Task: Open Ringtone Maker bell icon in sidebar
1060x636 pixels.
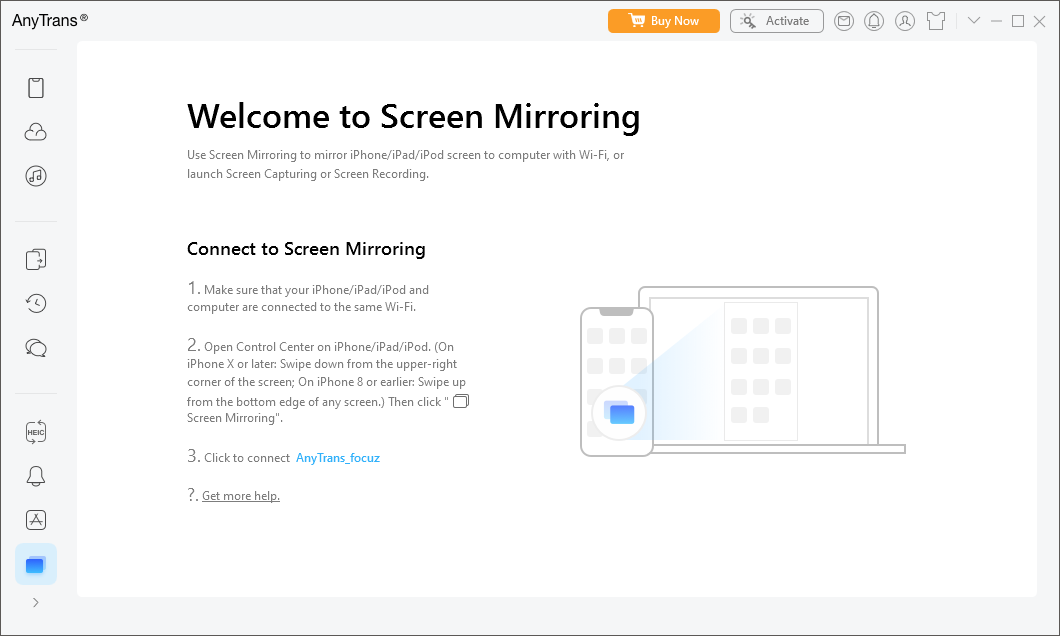Action: [x=36, y=476]
